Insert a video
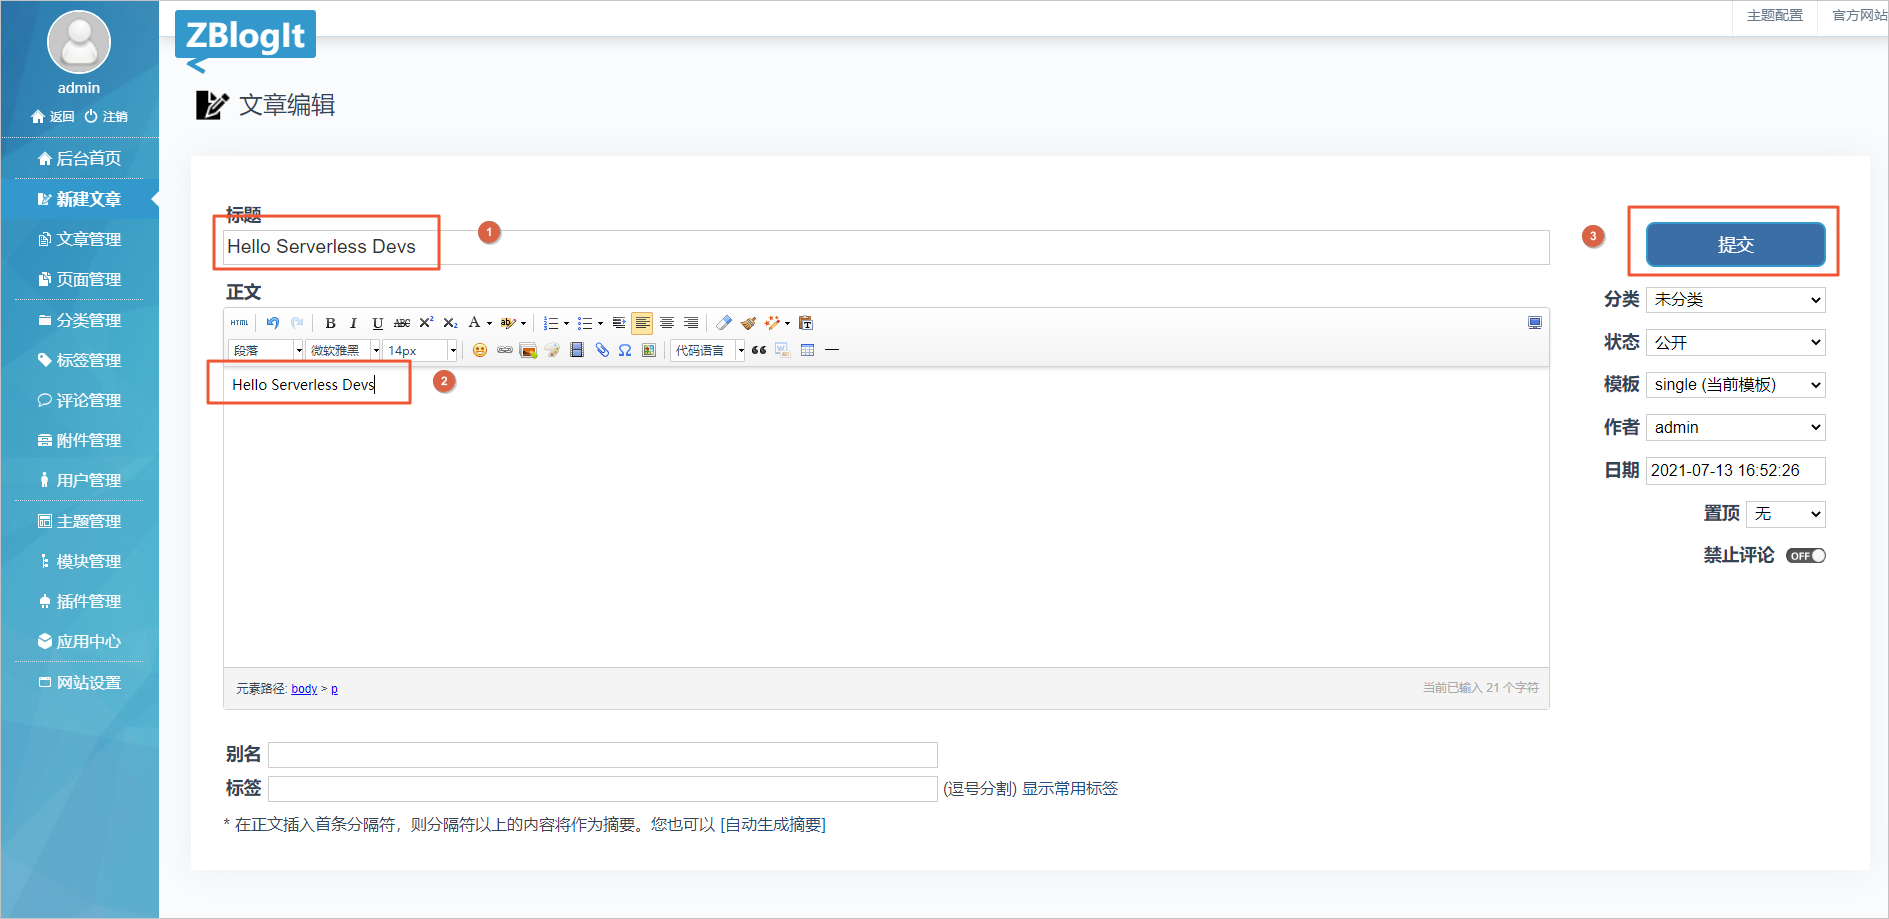 (x=577, y=350)
